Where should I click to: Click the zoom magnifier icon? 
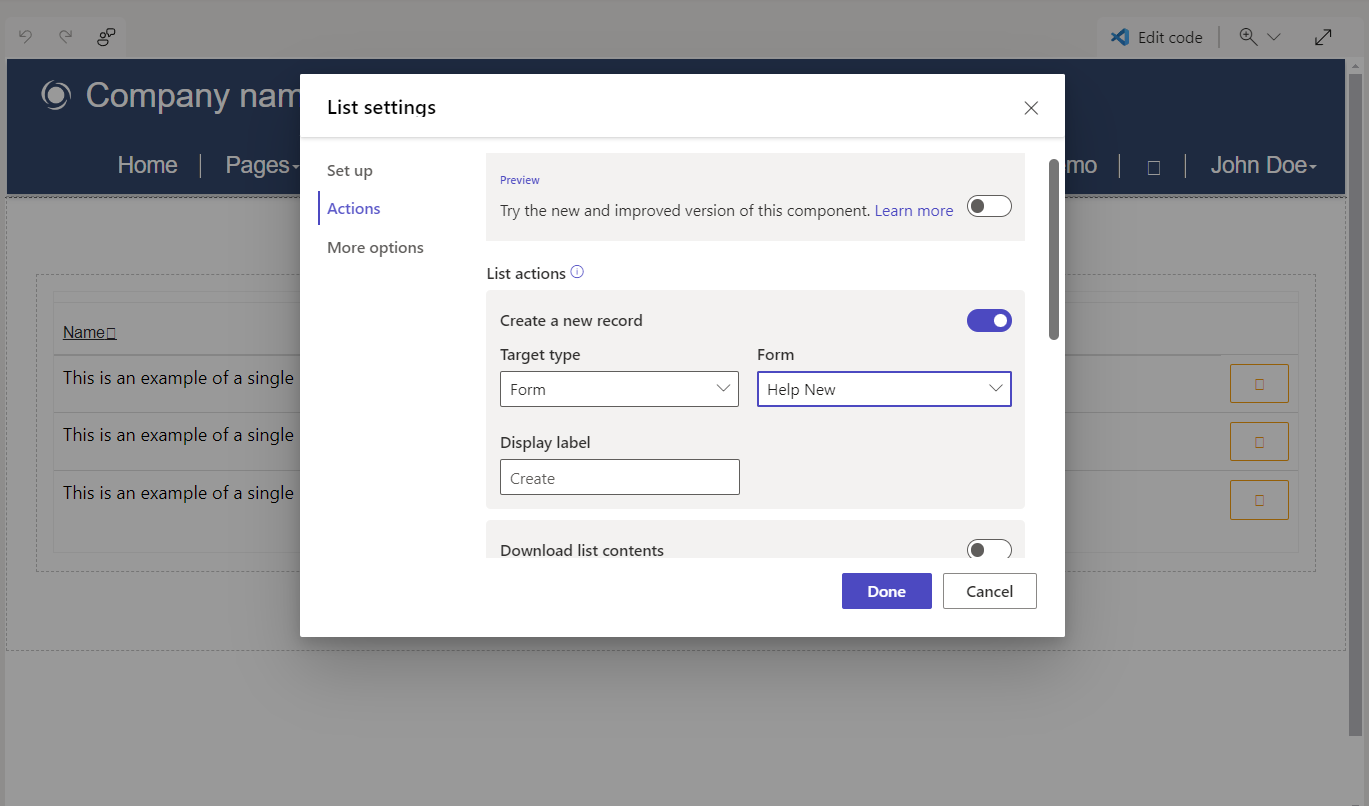pyautogui.click(x=1245, y=37)
